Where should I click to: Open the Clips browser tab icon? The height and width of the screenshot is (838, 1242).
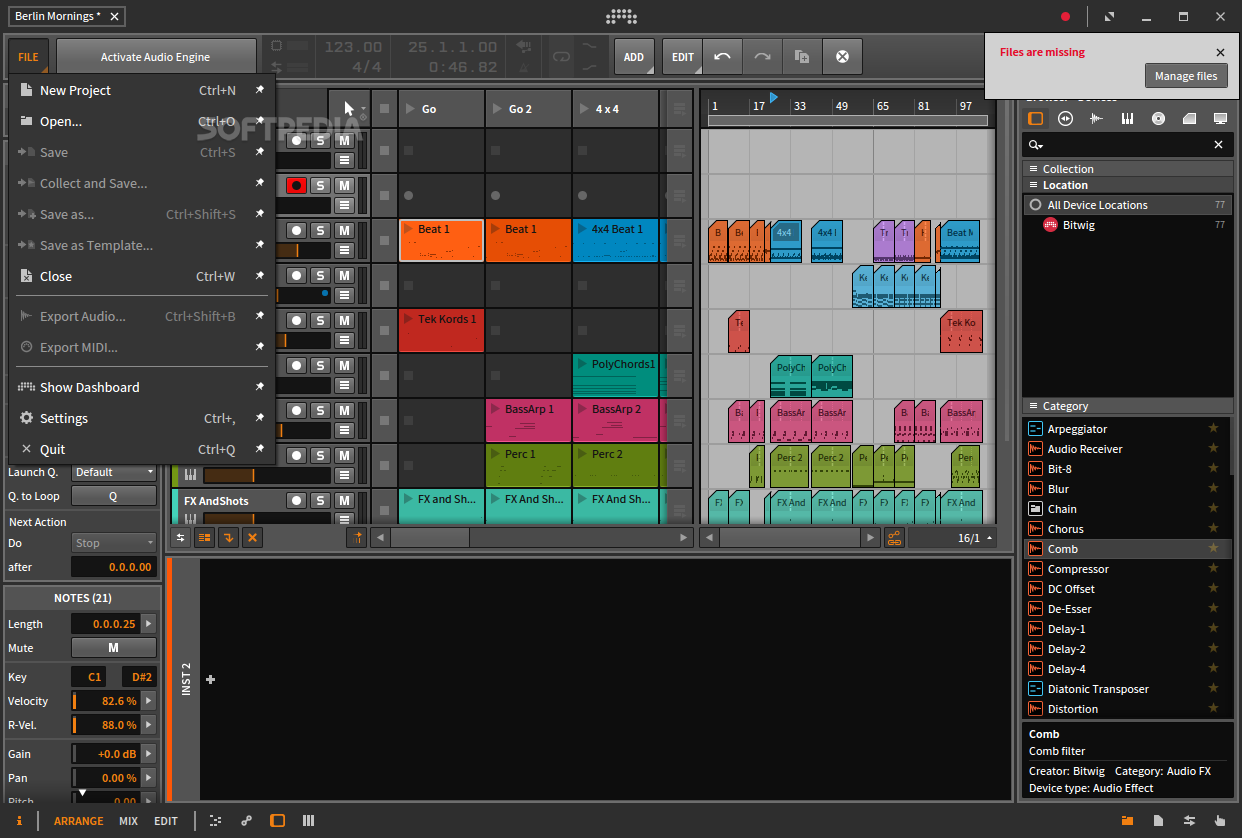pos(1189,118)
